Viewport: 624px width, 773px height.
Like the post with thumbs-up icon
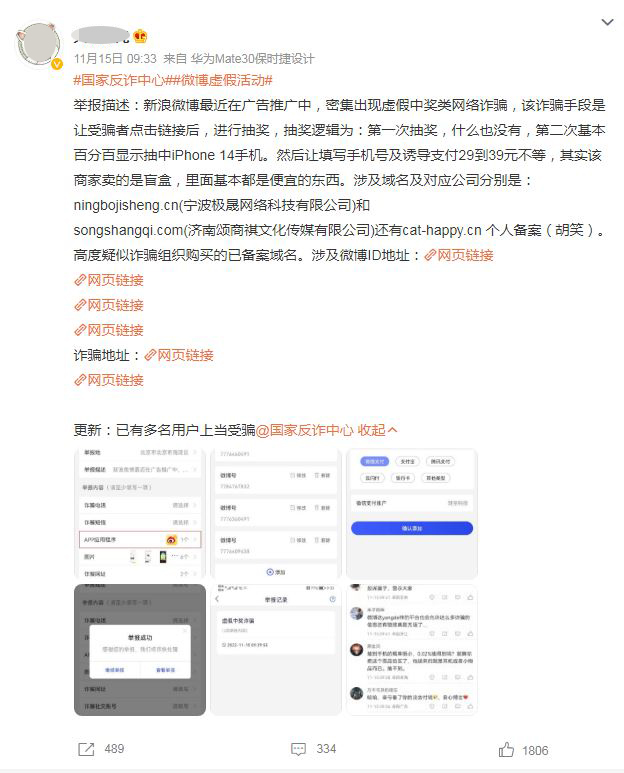[506, 749]
